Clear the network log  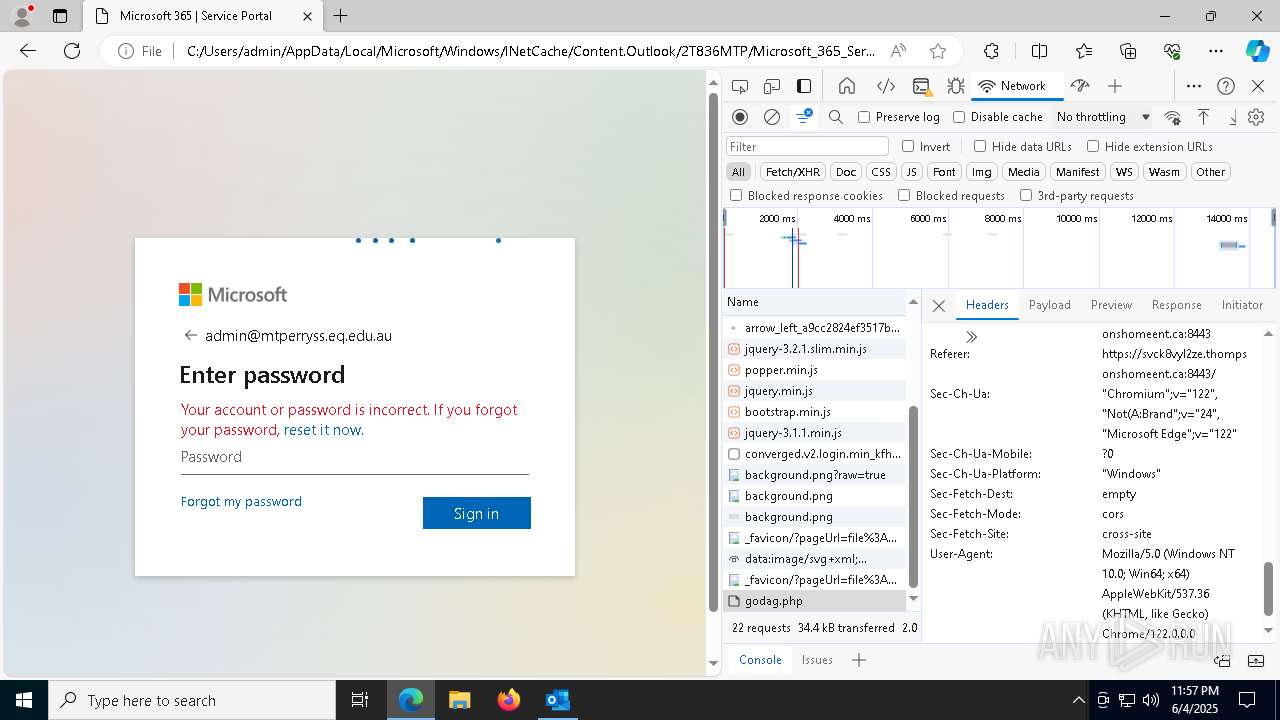click(x=772, y=117)
